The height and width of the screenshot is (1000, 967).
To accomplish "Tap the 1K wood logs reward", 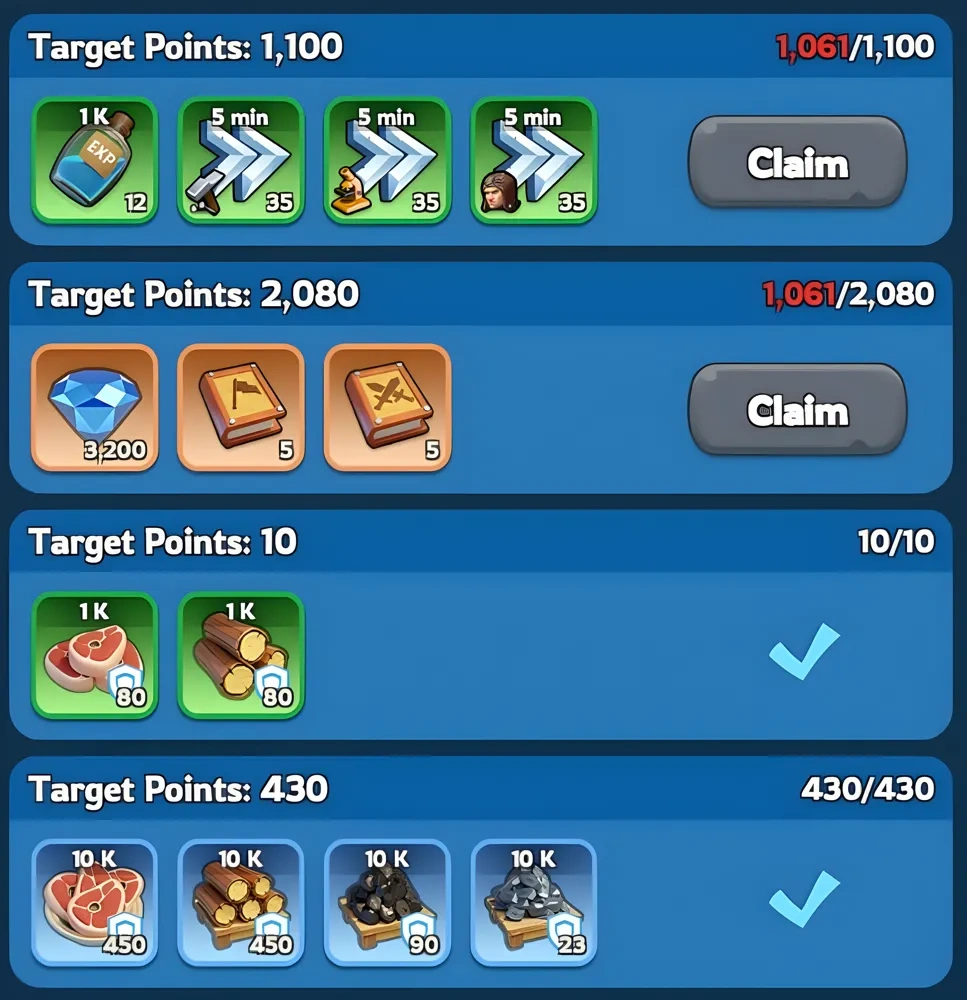I will click(x=241, y=656).
